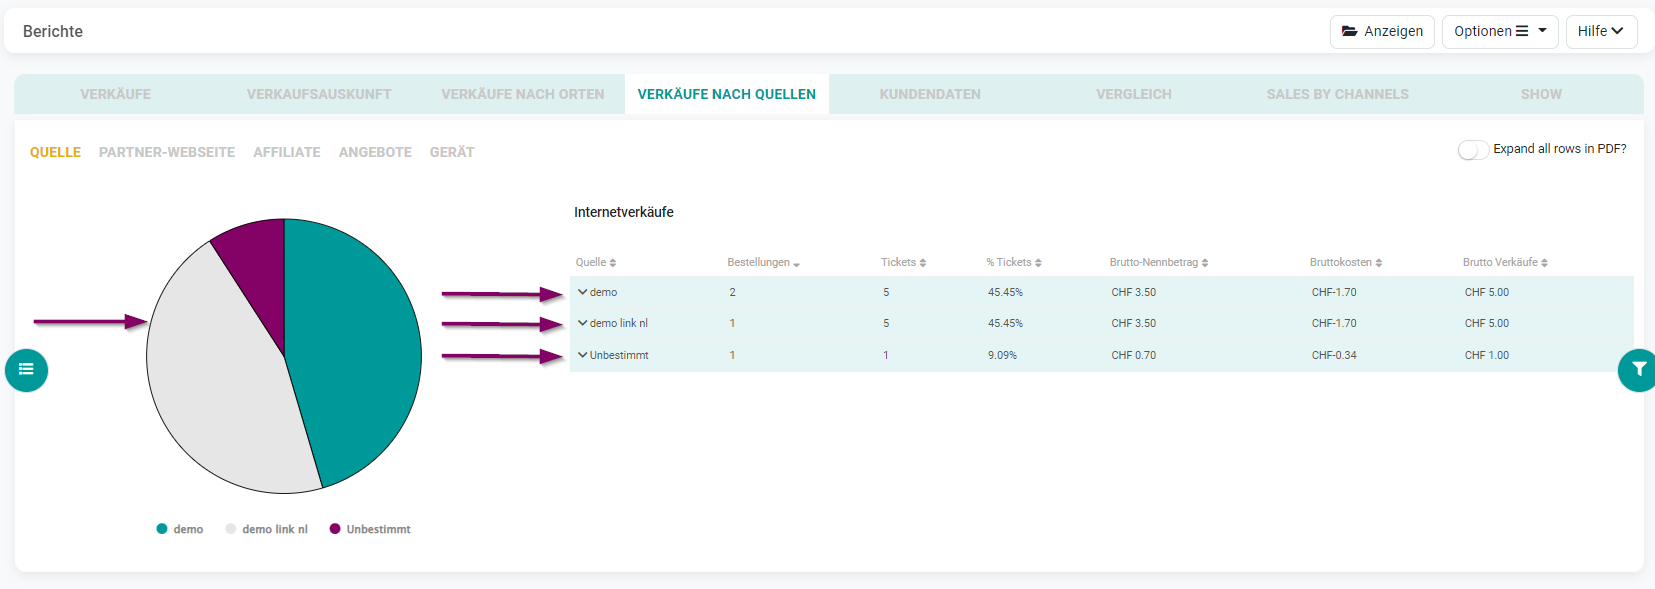Toggle demo series in chart legend
Viewport: 1655px width, 589px height.
coord(180,529)
